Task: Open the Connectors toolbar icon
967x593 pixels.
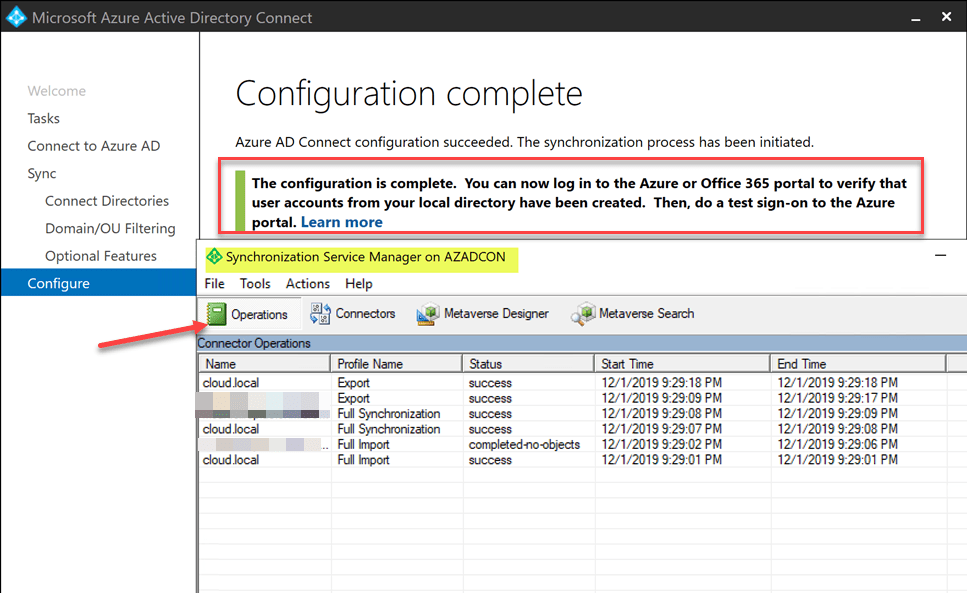Action: pos(319,314)
